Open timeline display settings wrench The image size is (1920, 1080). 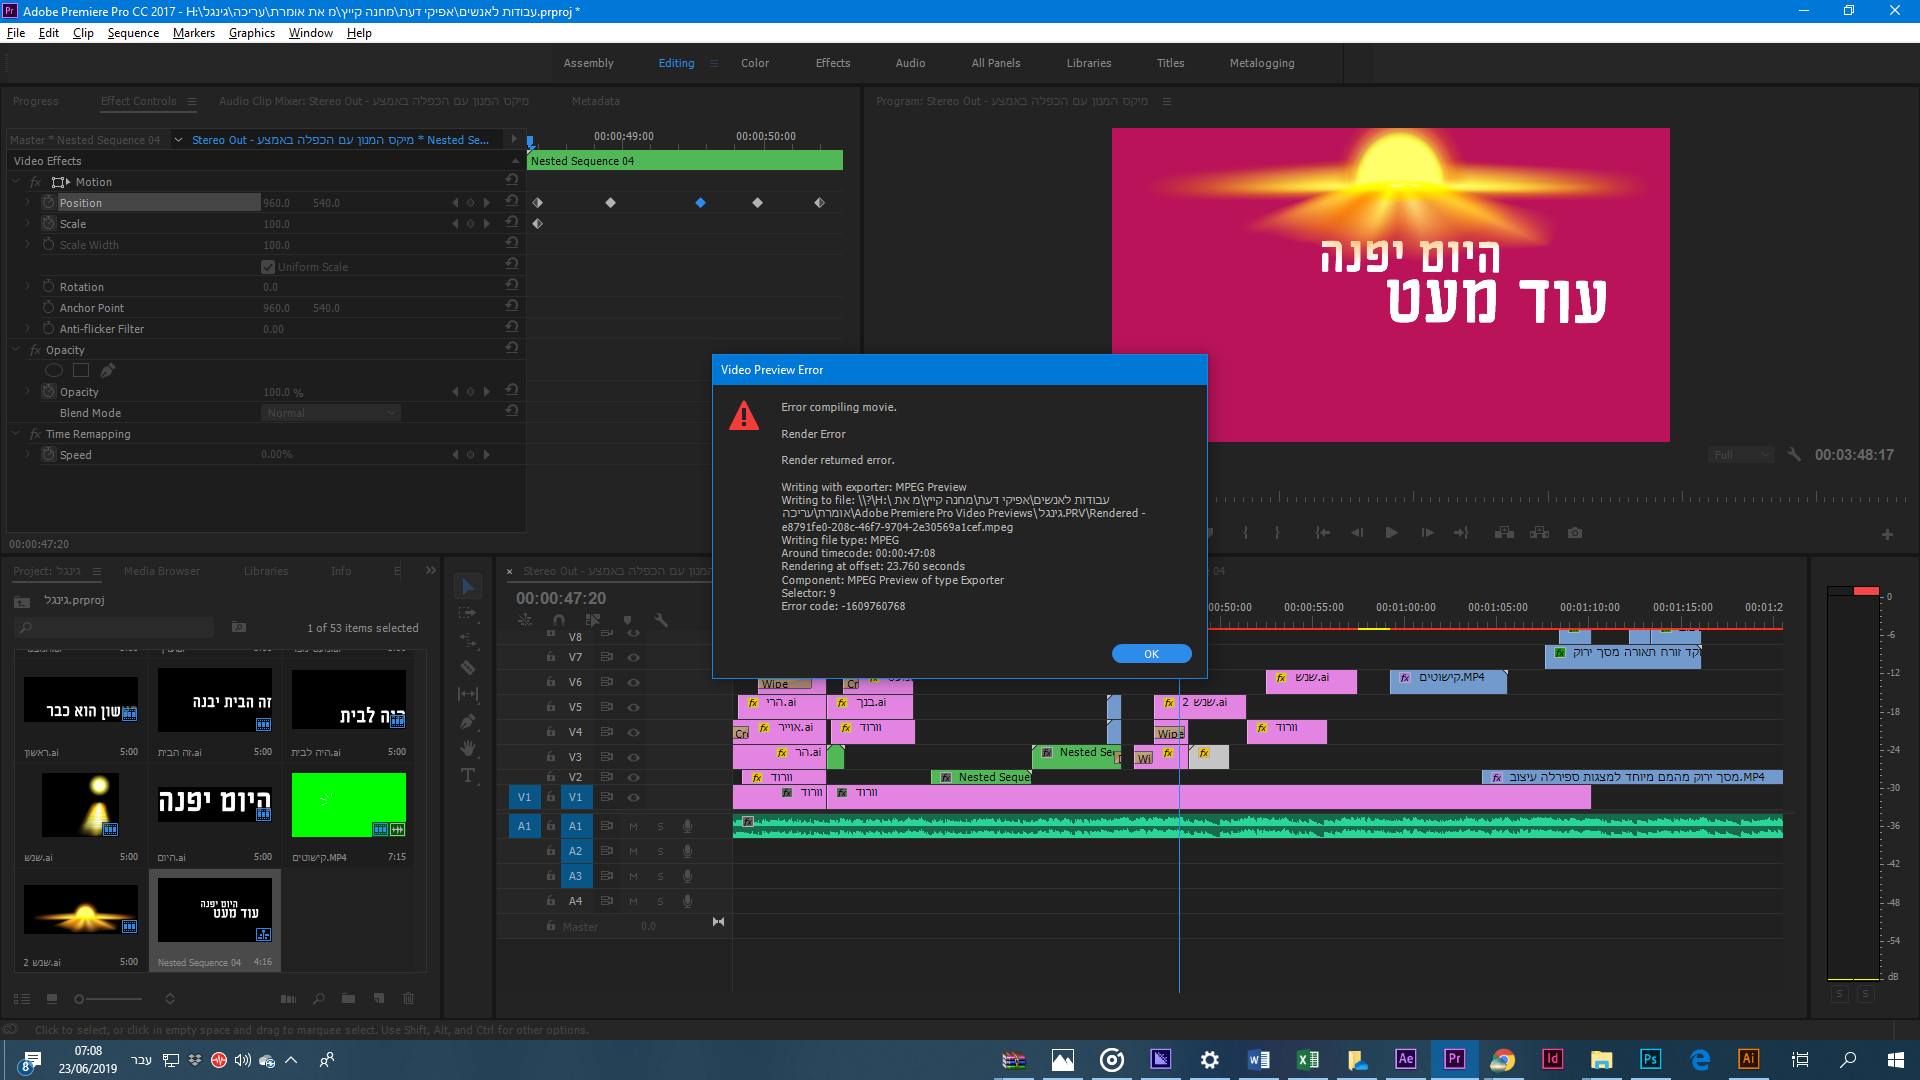coord(660,620)
